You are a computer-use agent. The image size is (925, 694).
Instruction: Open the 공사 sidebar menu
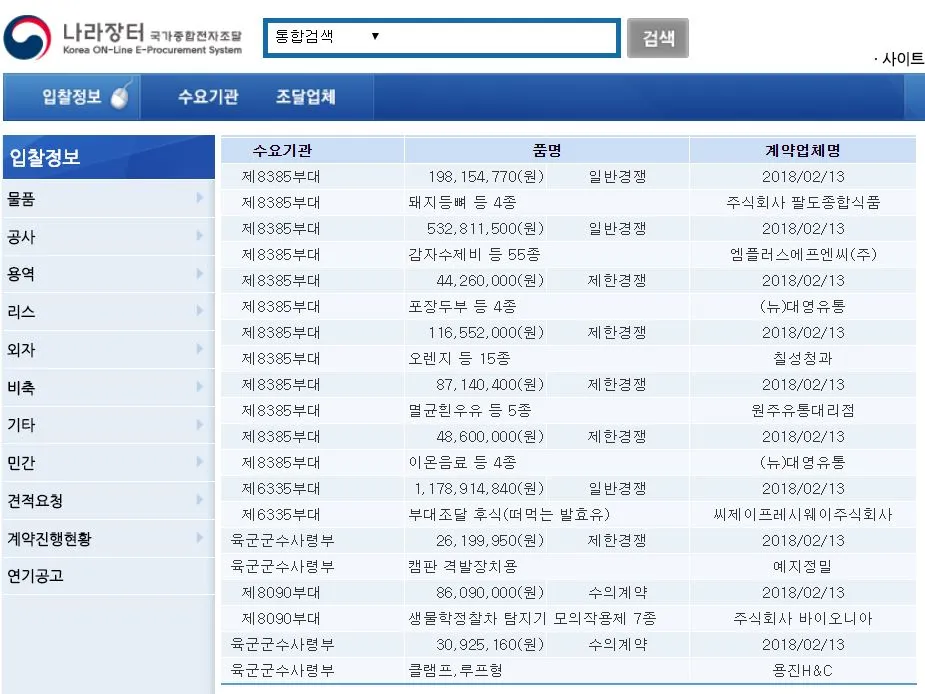click(x=109, y=237)
